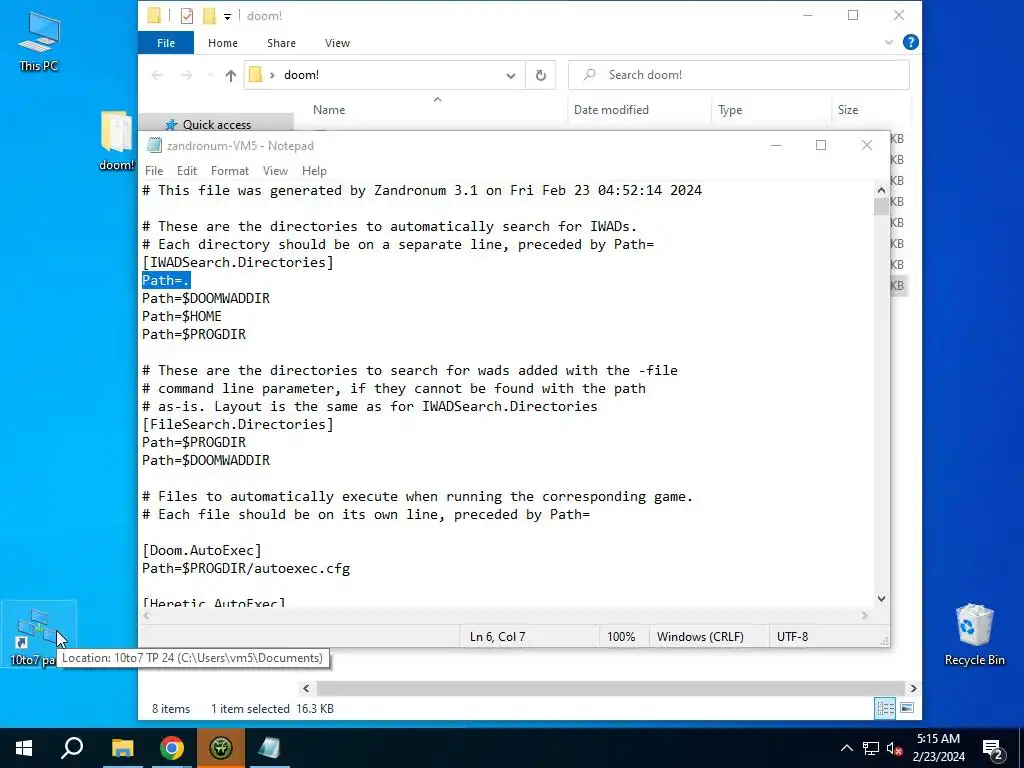Open the Explorer View tab
1024x768 pixels.
tap(338, 43)
